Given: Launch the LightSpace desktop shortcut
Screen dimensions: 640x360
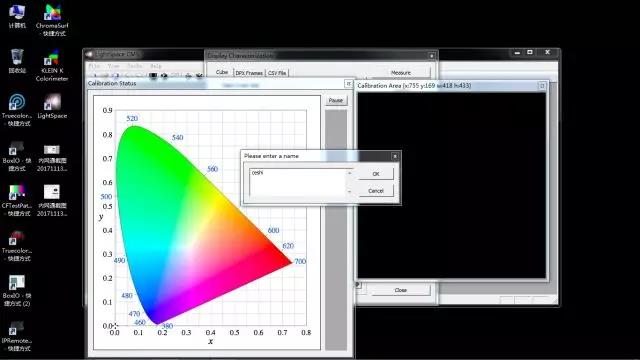Looking at the screenshot, I should (52, 106).
